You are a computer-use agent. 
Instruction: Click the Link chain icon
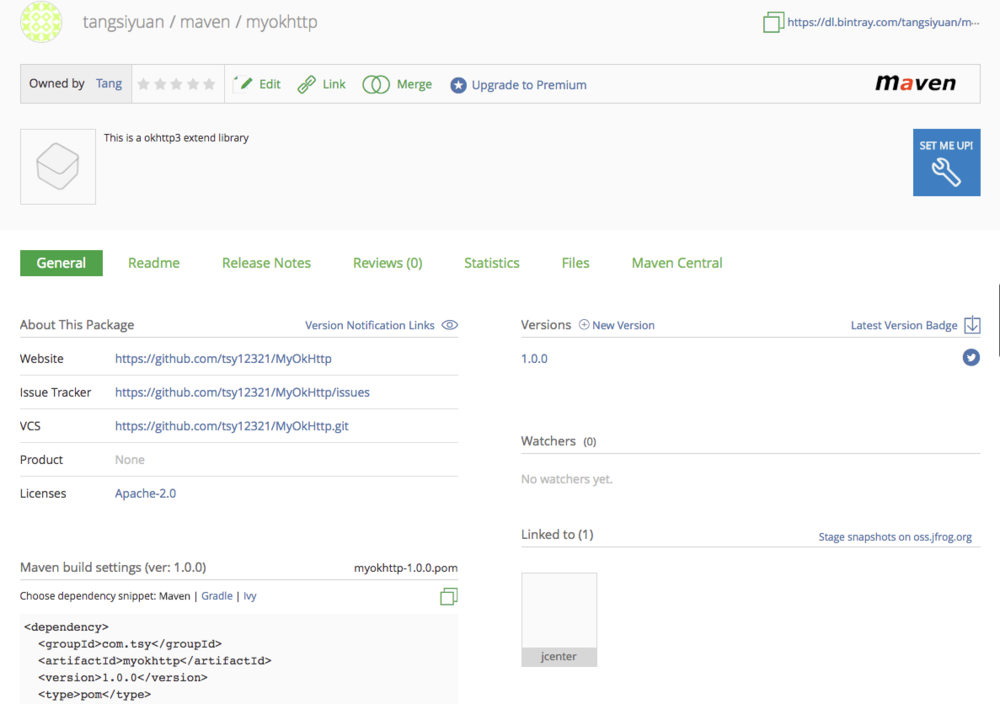tap(307, 84)
